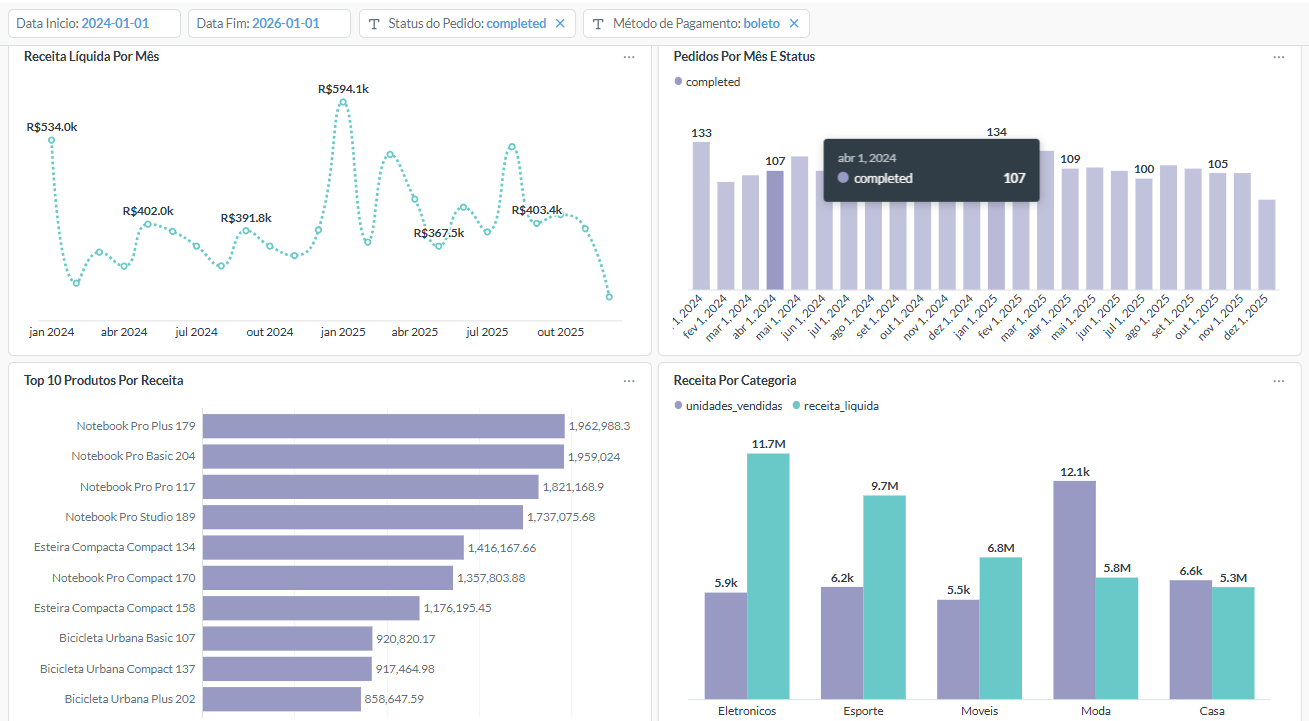Open the Data Inicio date filter
Image resolution: width=1309 pixels, height=721 pixels.
pyautogui.click(x=95, y=23)
